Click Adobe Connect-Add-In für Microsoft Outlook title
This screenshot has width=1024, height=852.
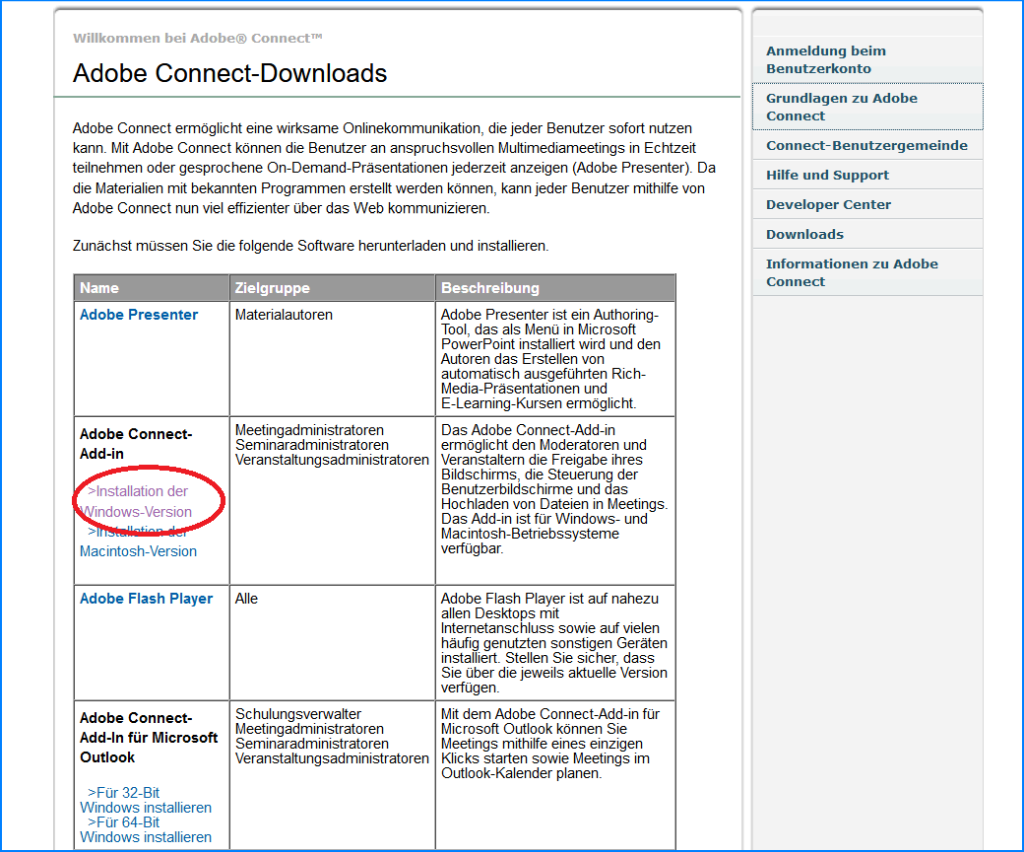click(148, 738)
